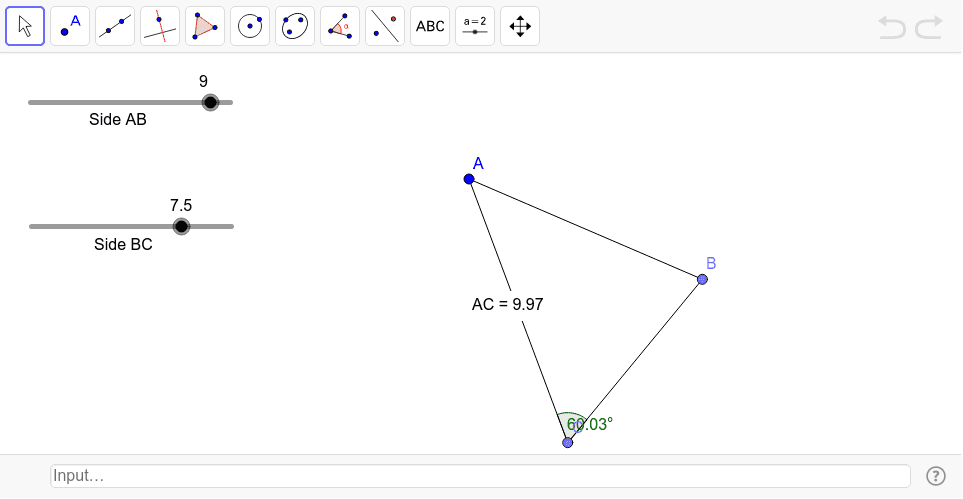This screenshot has width=963, height=499.
Task: Select point C at the triangle's bottom vertex
Action: [567, 442]
